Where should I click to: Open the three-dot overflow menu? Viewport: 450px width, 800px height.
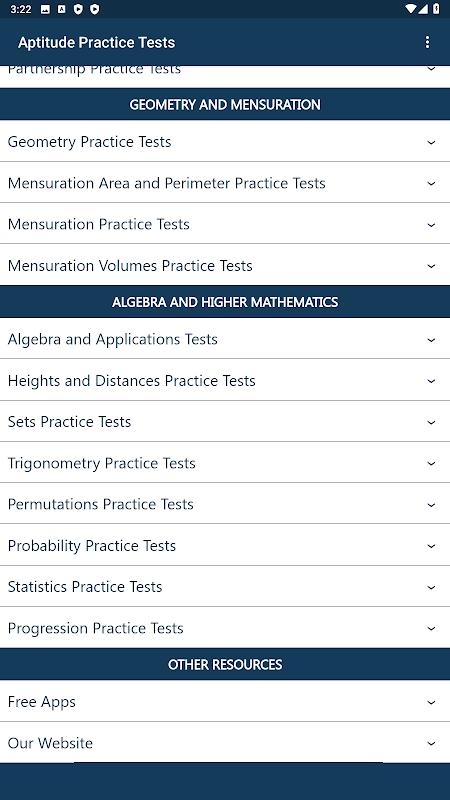point(428,42)
